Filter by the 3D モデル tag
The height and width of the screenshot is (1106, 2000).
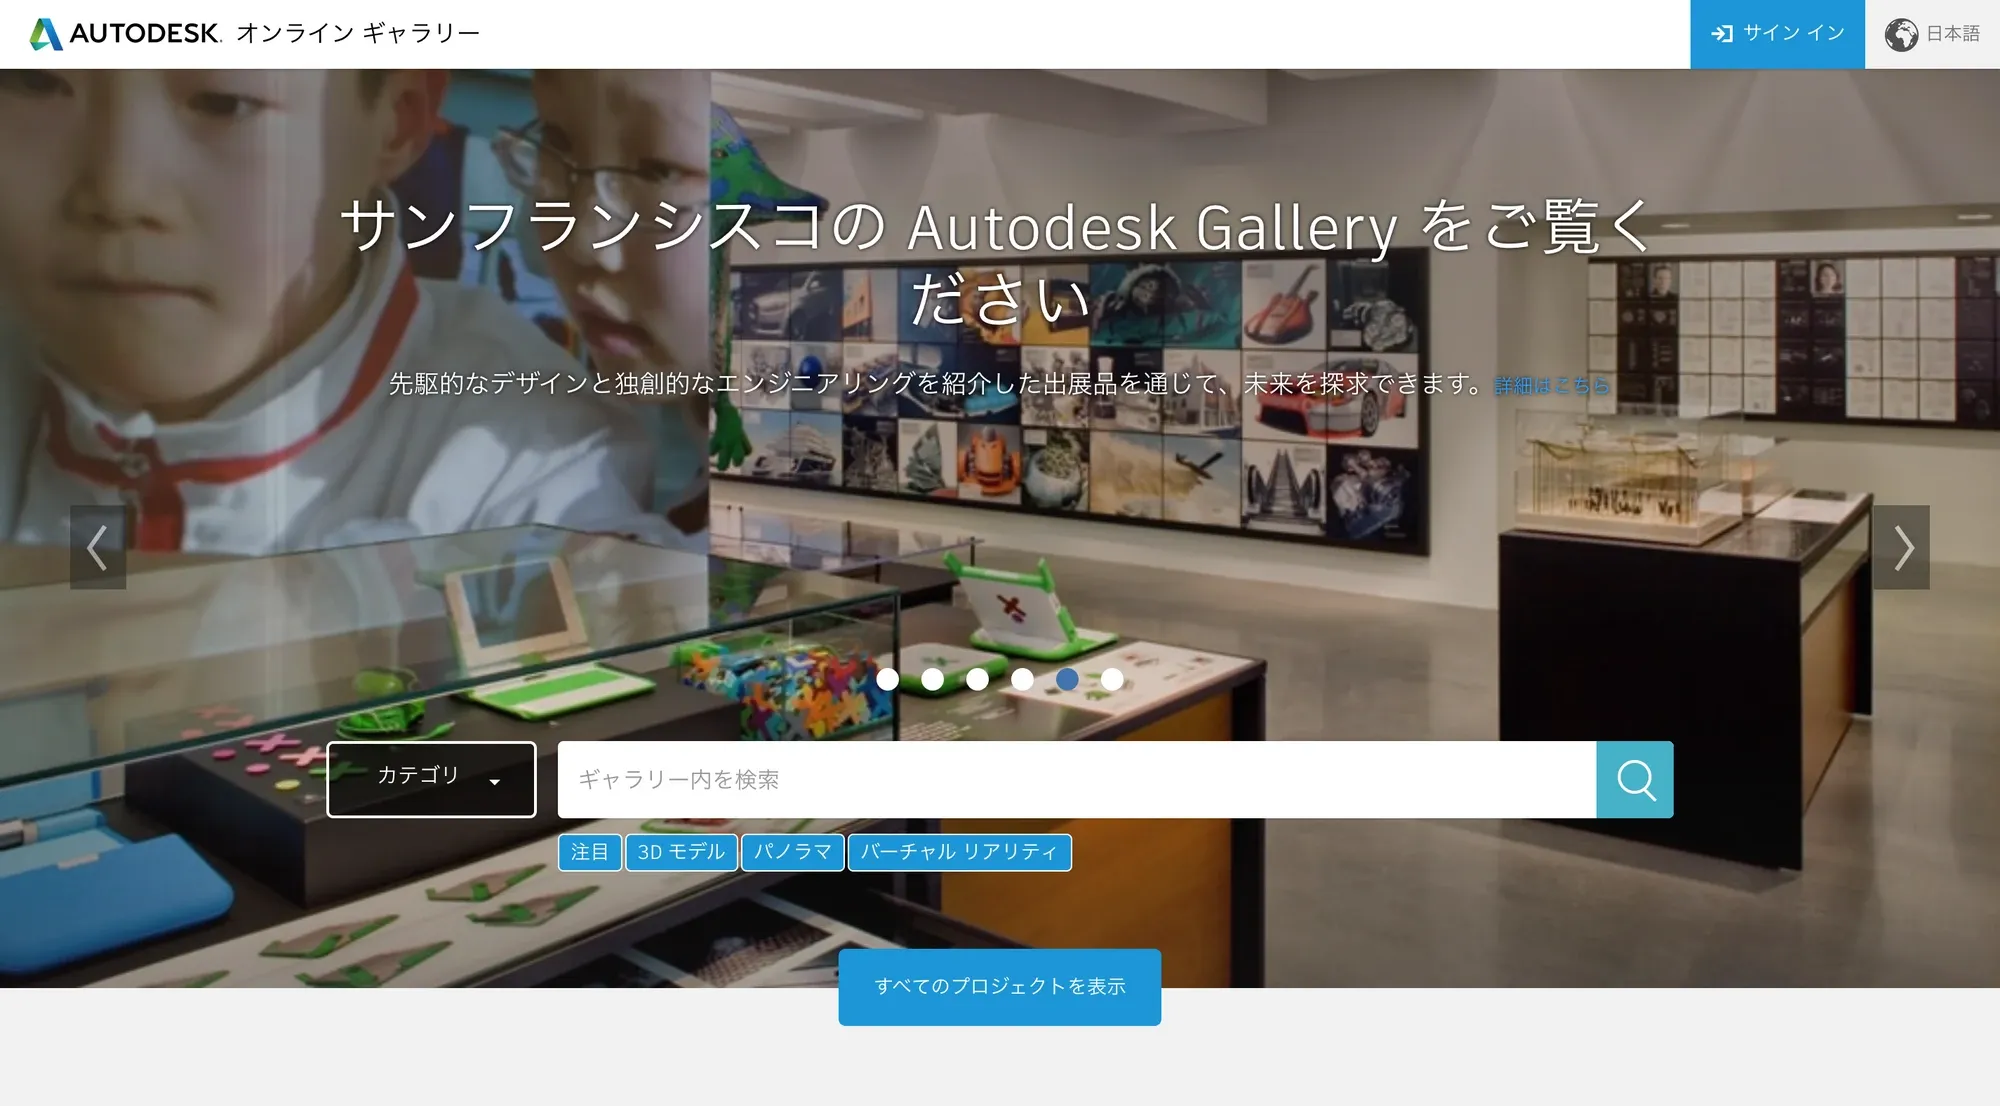681,852
